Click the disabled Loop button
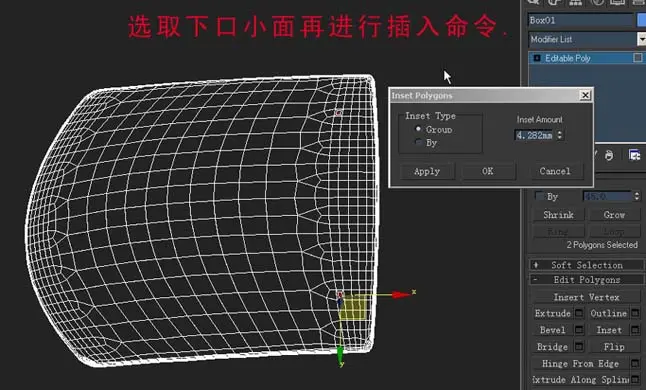The width and height of the screenshot is (646, 390). [x=614, y=231]
